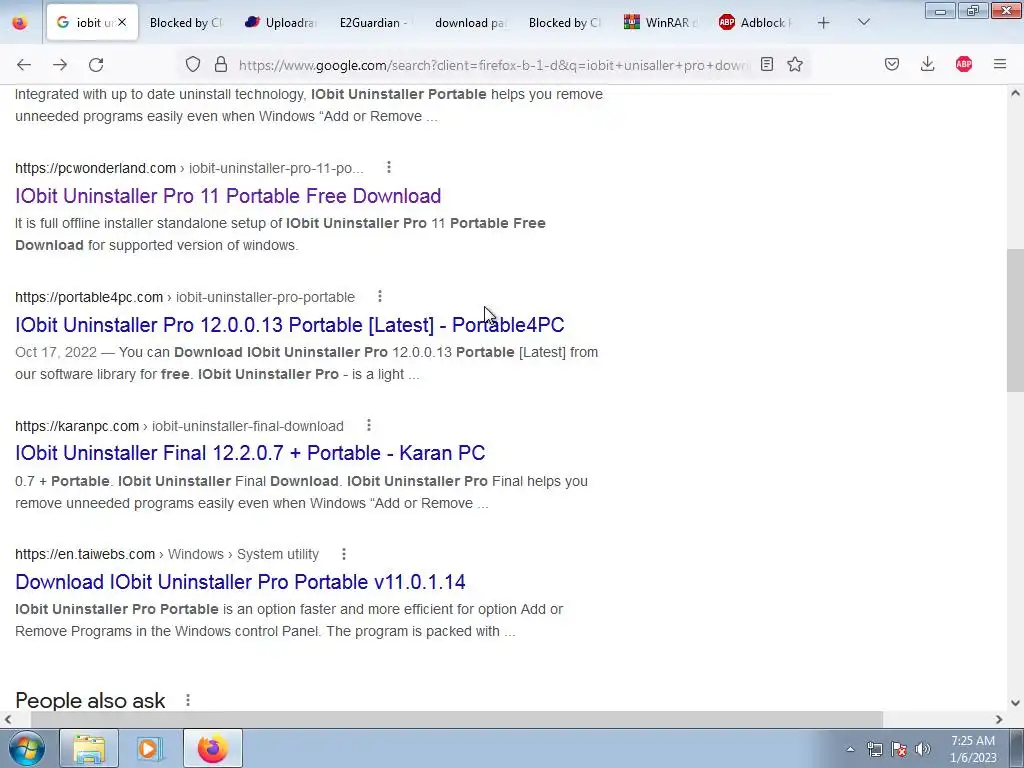This screenshot has height=768, width=1024.
Task: Open IObit Uninstaller Pro 11 Portable Free Download
Action: [228, 196]
